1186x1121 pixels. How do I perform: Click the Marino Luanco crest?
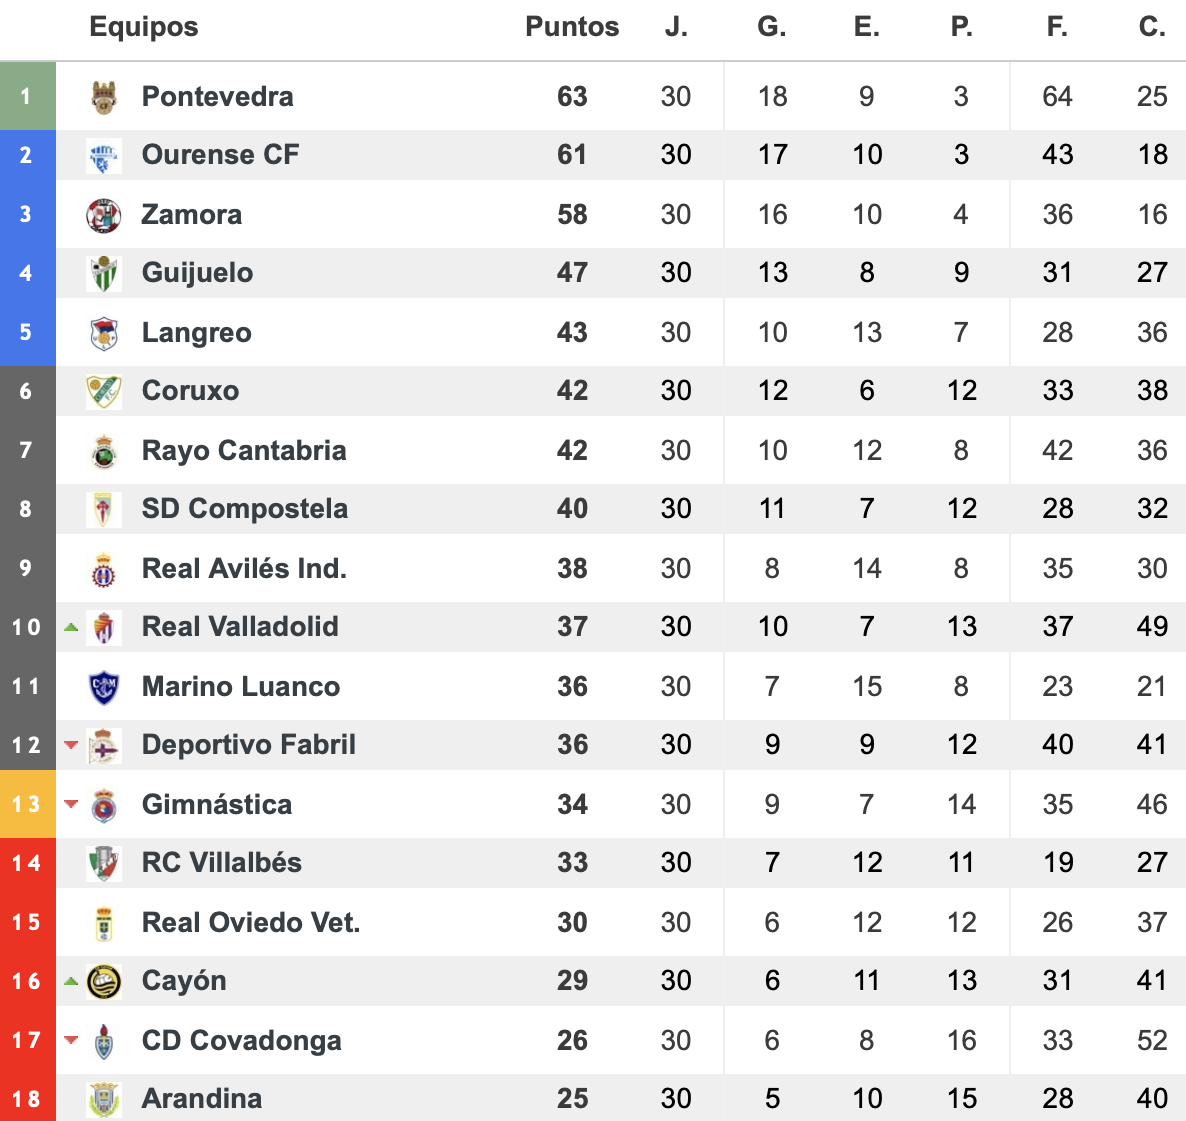(104, 687)
